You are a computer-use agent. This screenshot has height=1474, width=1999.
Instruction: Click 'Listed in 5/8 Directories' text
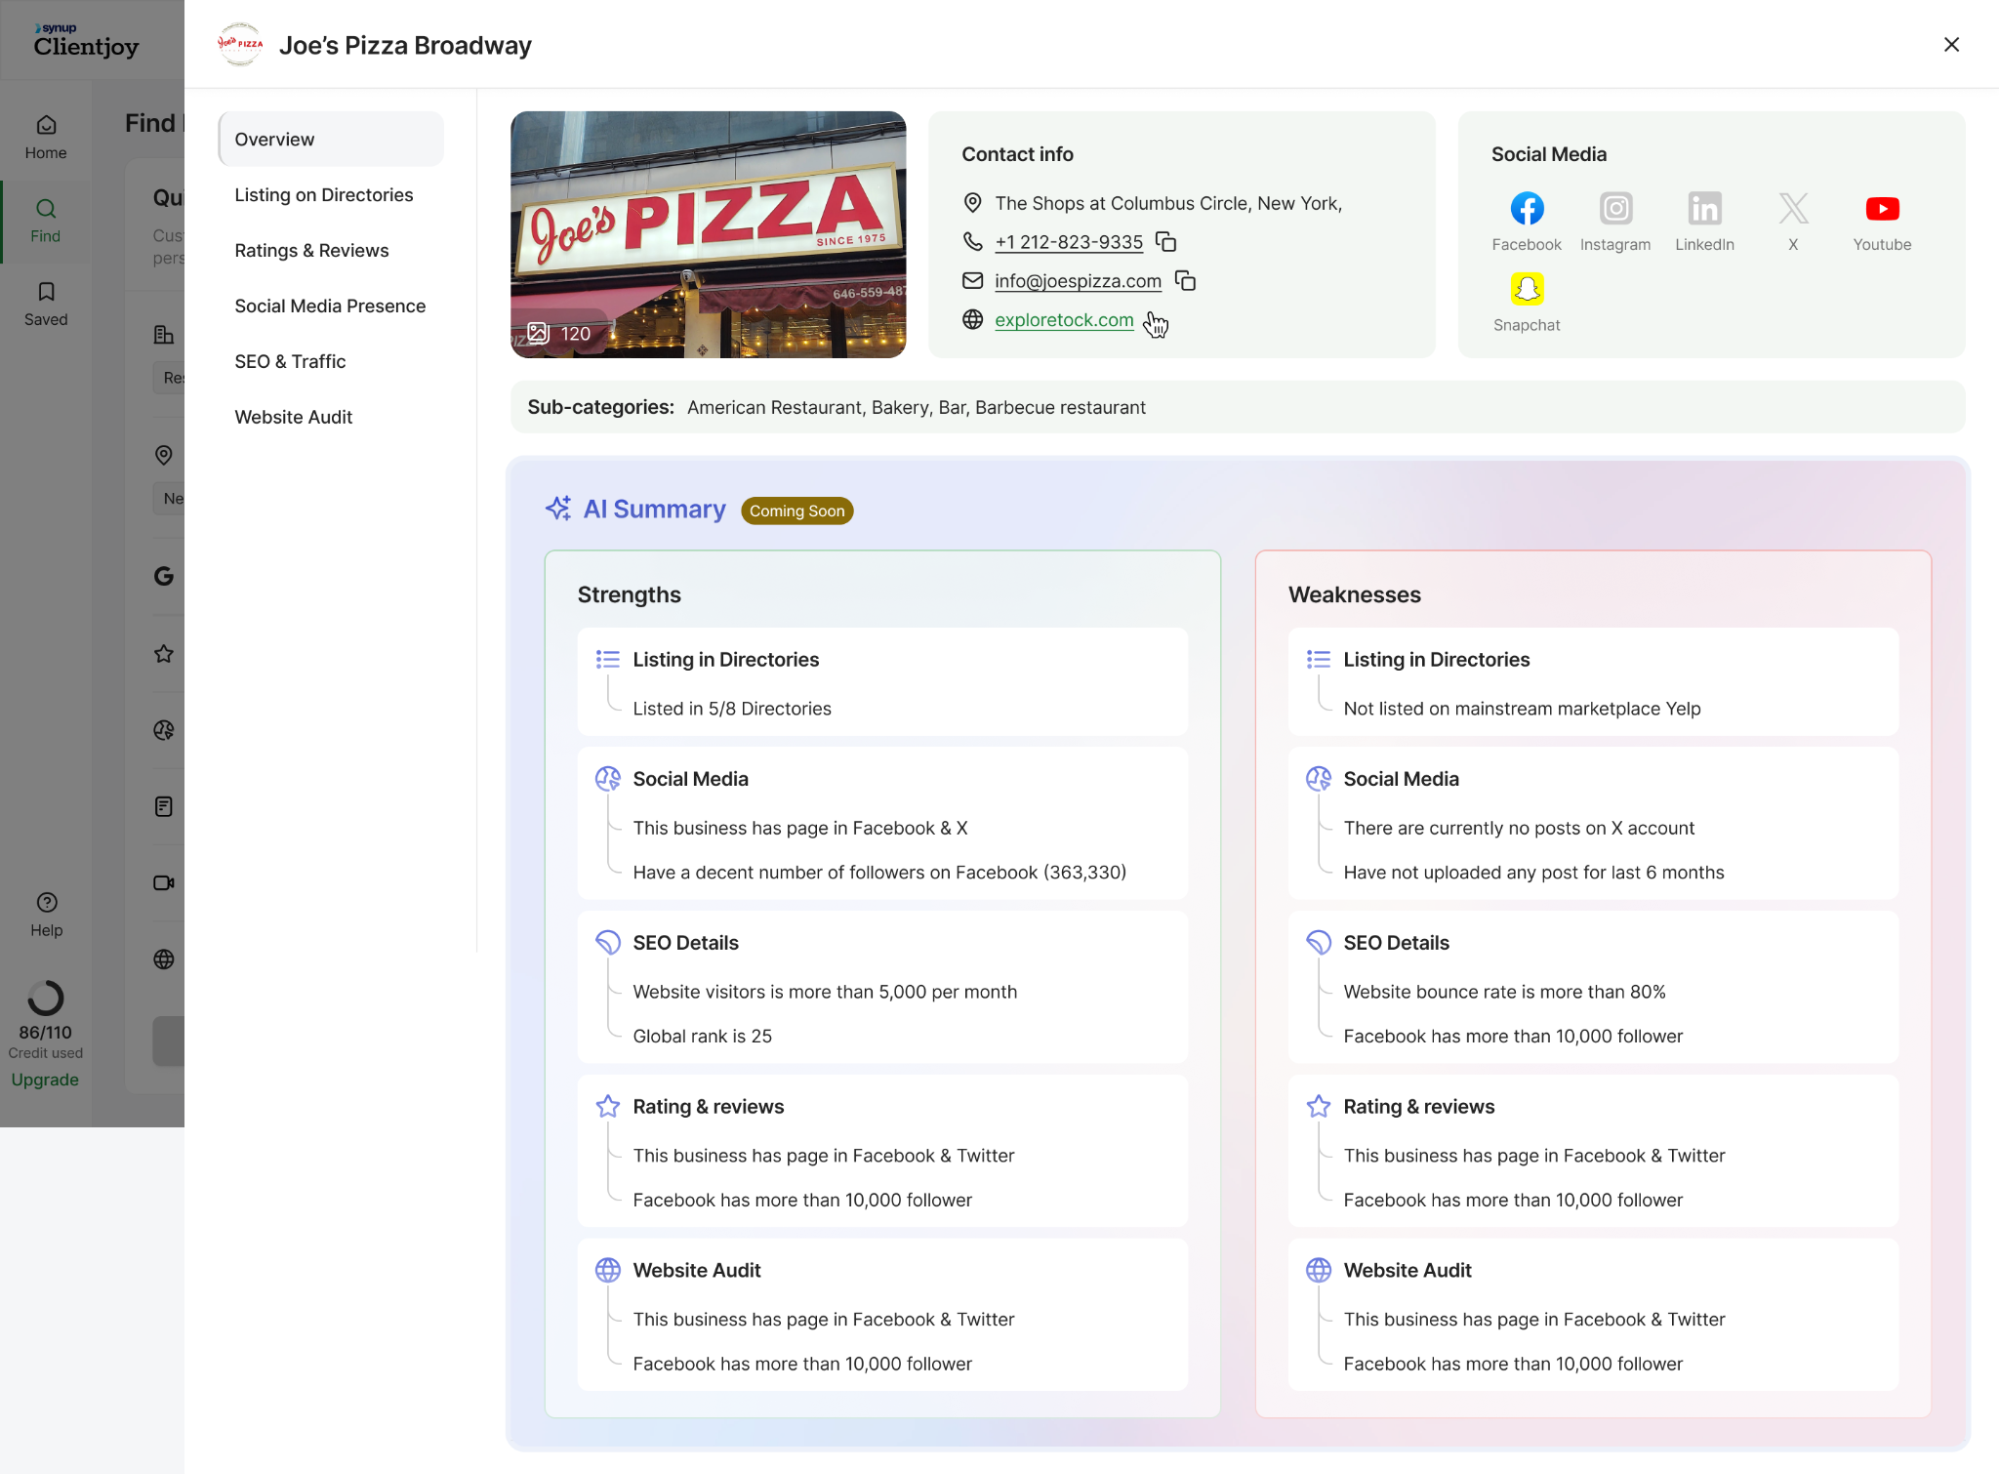[731, 708]
